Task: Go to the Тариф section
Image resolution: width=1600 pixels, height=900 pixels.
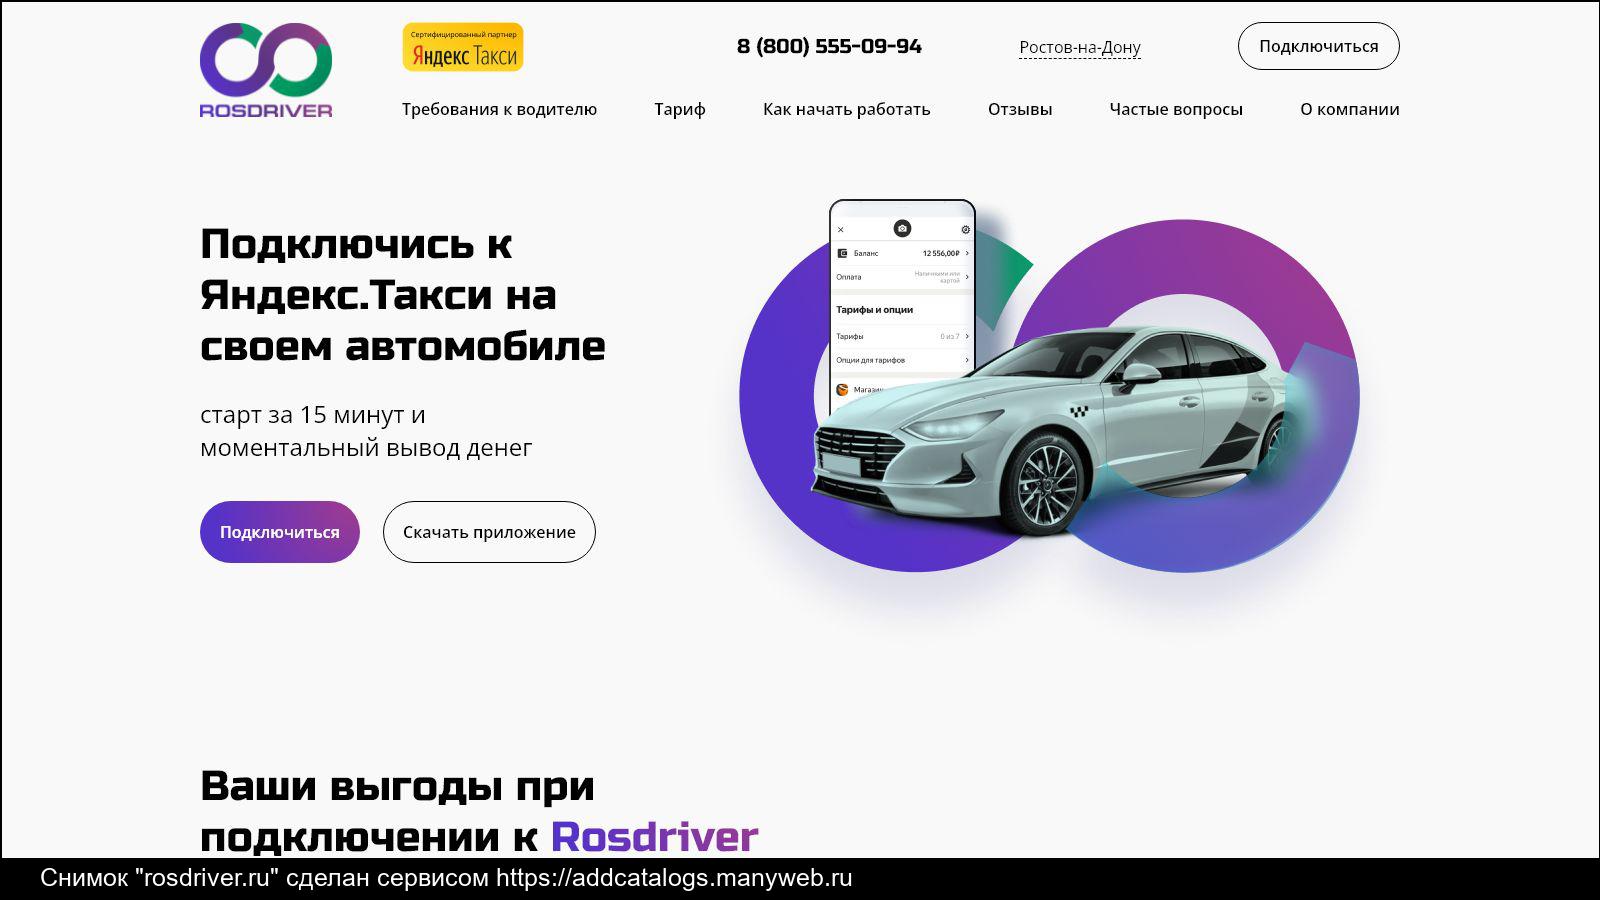Action: [680, 109]
